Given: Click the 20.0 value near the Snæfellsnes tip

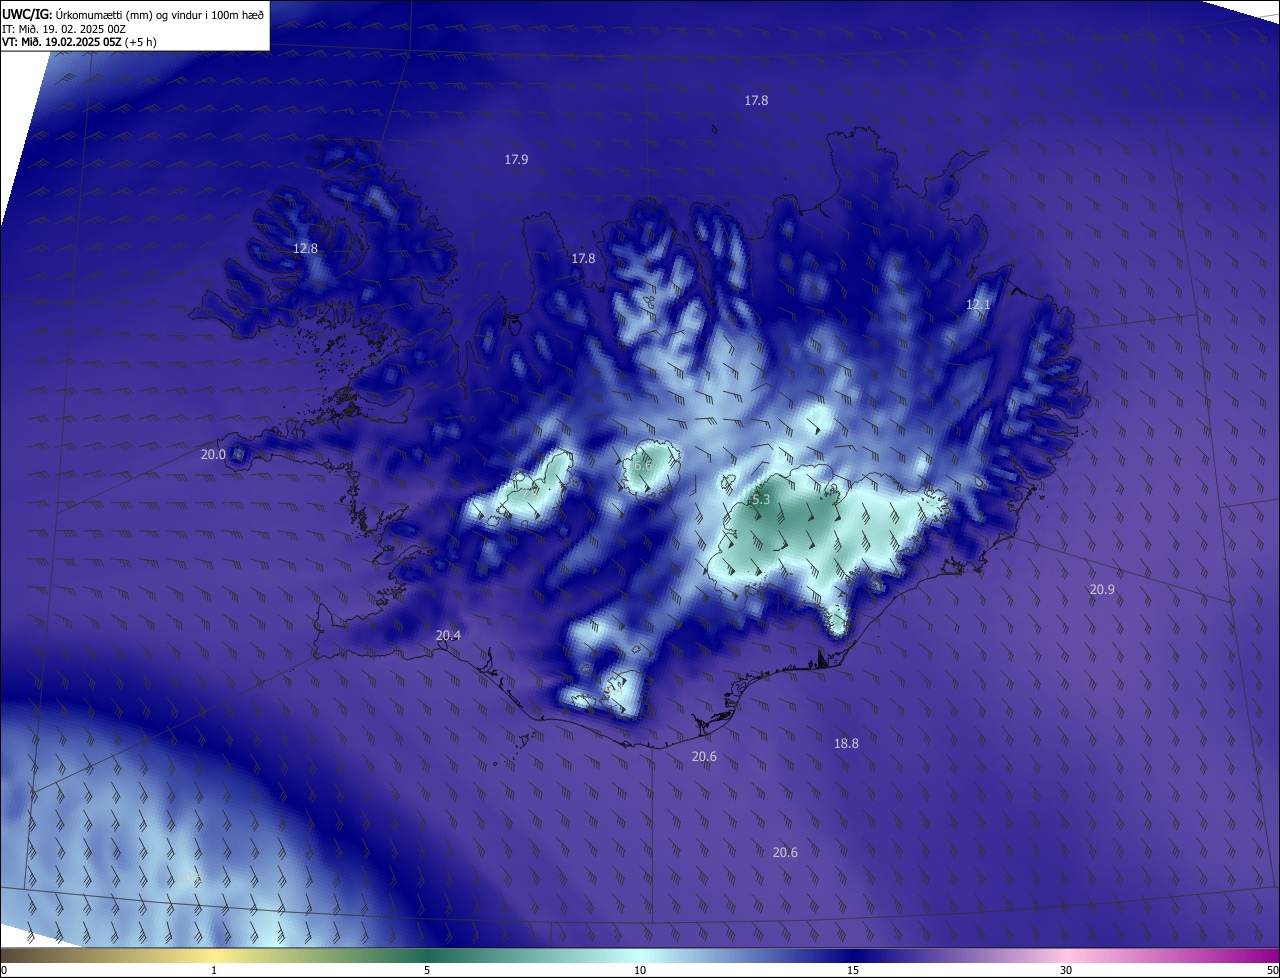Looking at the screenshot, I should coord(213,454).
